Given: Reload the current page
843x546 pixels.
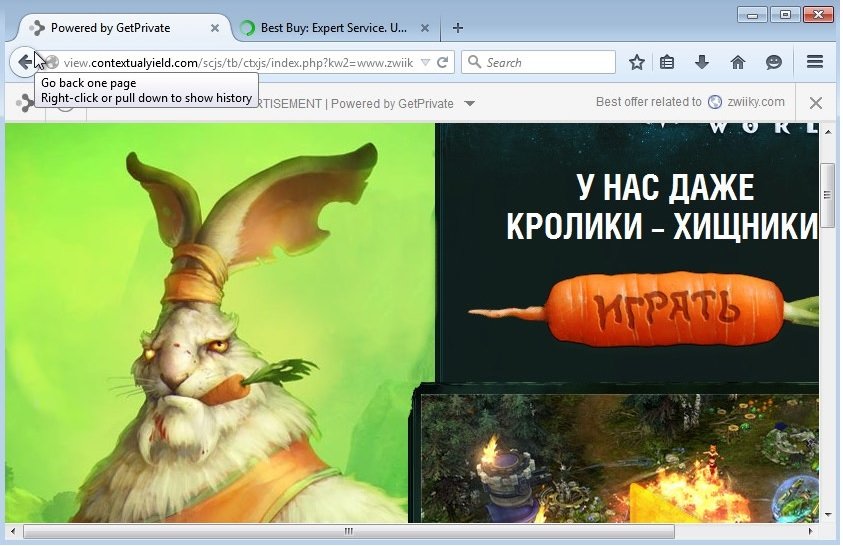Looking at the screenshot, I should tap(442, 62).
